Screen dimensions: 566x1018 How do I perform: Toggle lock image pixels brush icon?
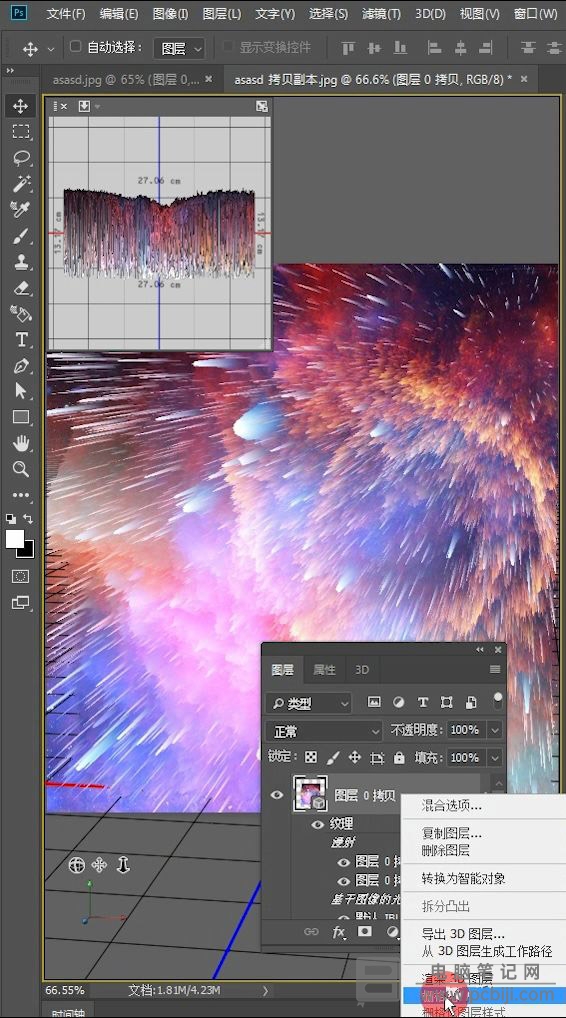click(x=333, y=758)
